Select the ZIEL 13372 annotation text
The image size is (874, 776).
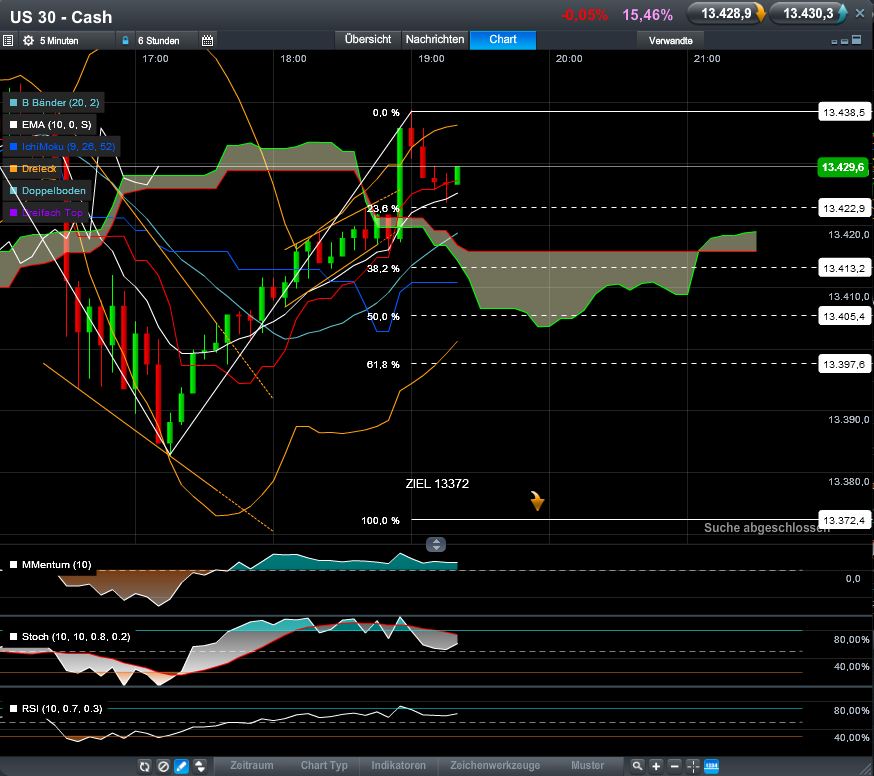click(437, 484)
